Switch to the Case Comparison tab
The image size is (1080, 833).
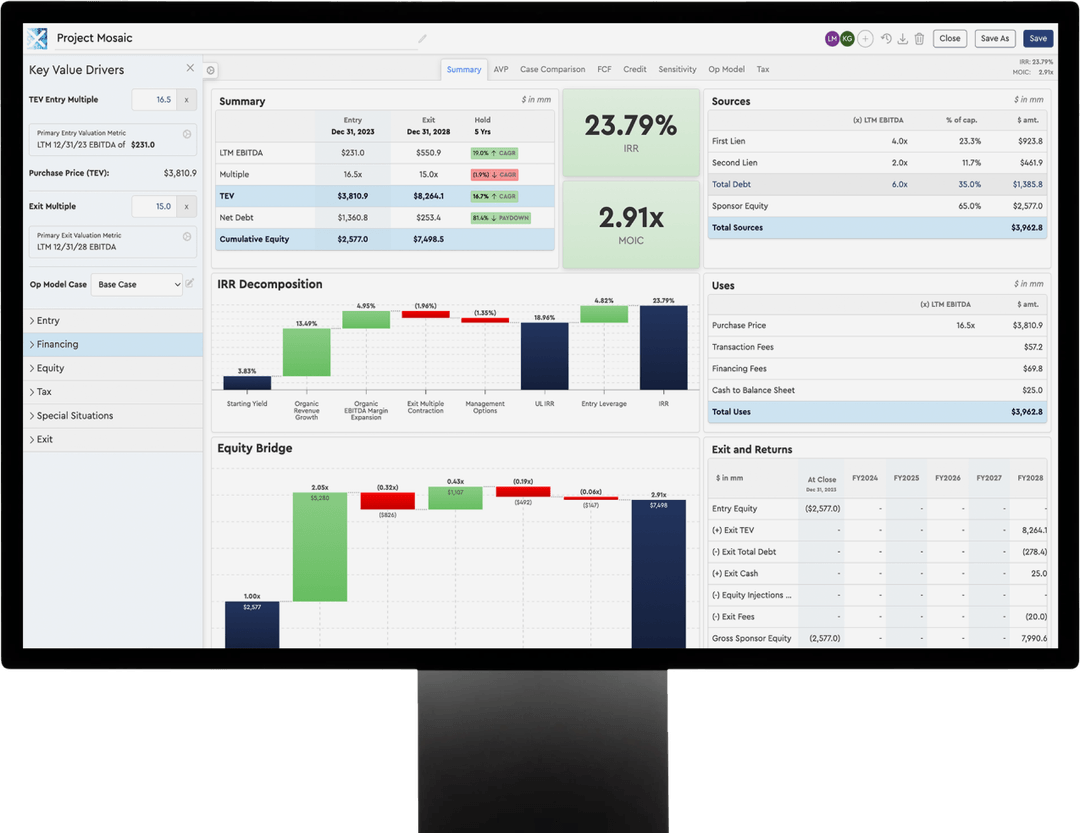coord(552,70)
